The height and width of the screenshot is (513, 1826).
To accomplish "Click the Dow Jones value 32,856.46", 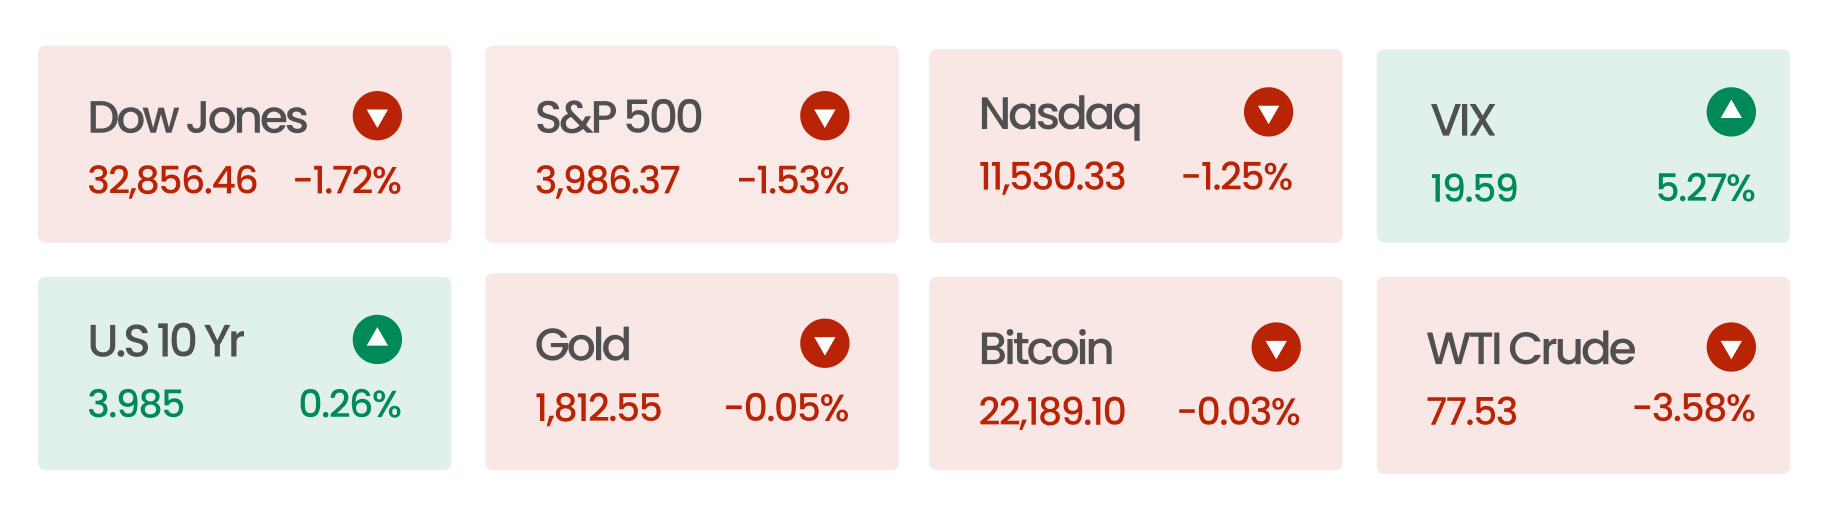I will [x=172, y=180].
